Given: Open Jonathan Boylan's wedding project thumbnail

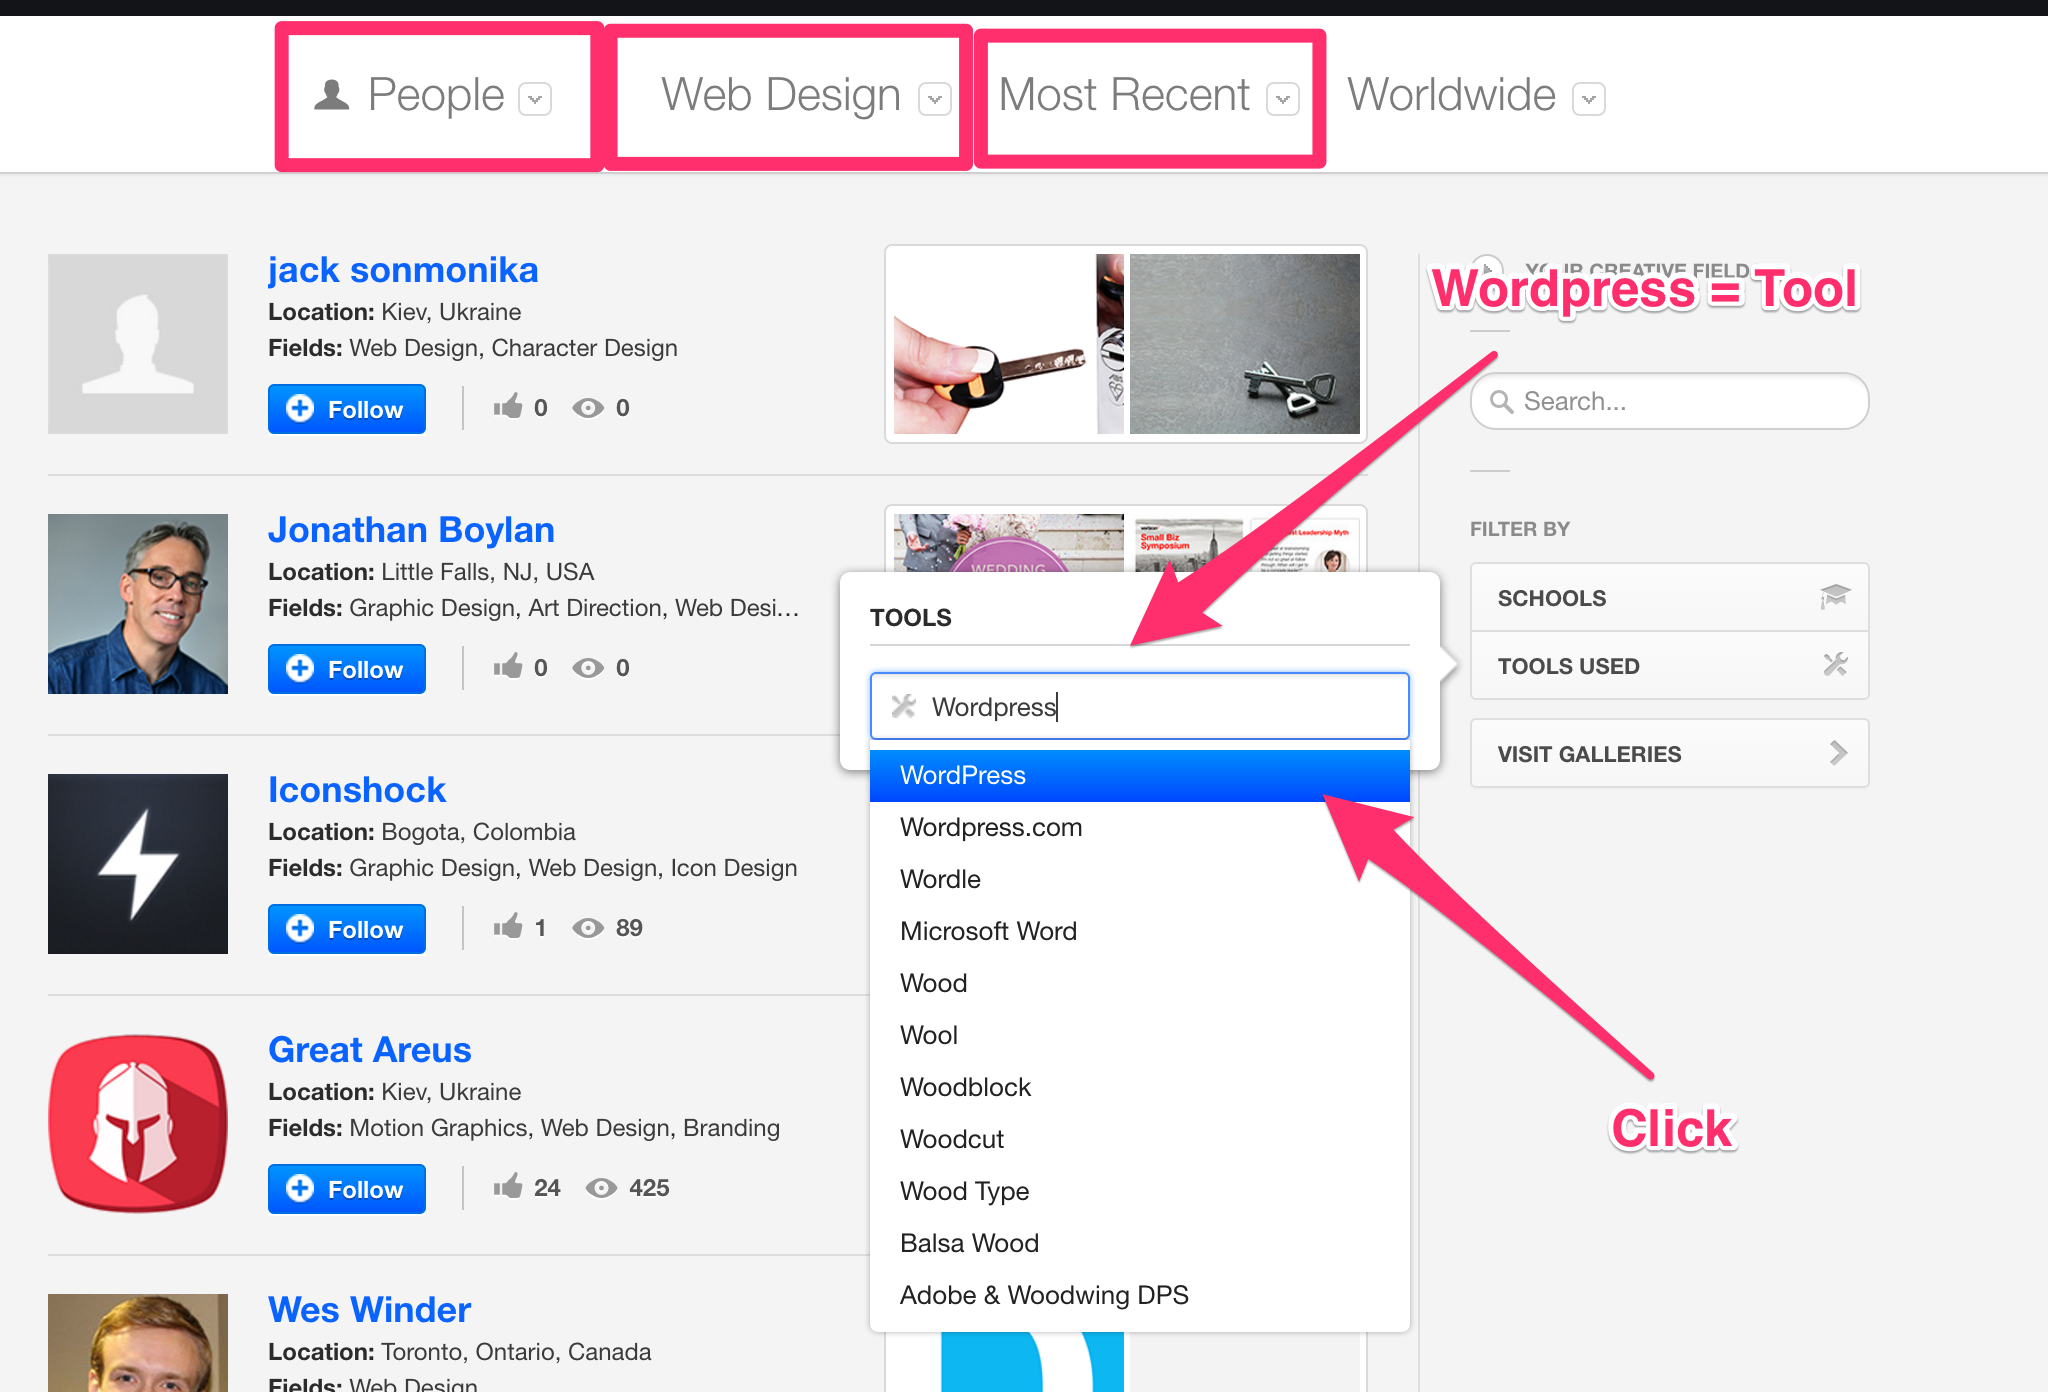Looking at the screenshot, I should (1009, 542).
